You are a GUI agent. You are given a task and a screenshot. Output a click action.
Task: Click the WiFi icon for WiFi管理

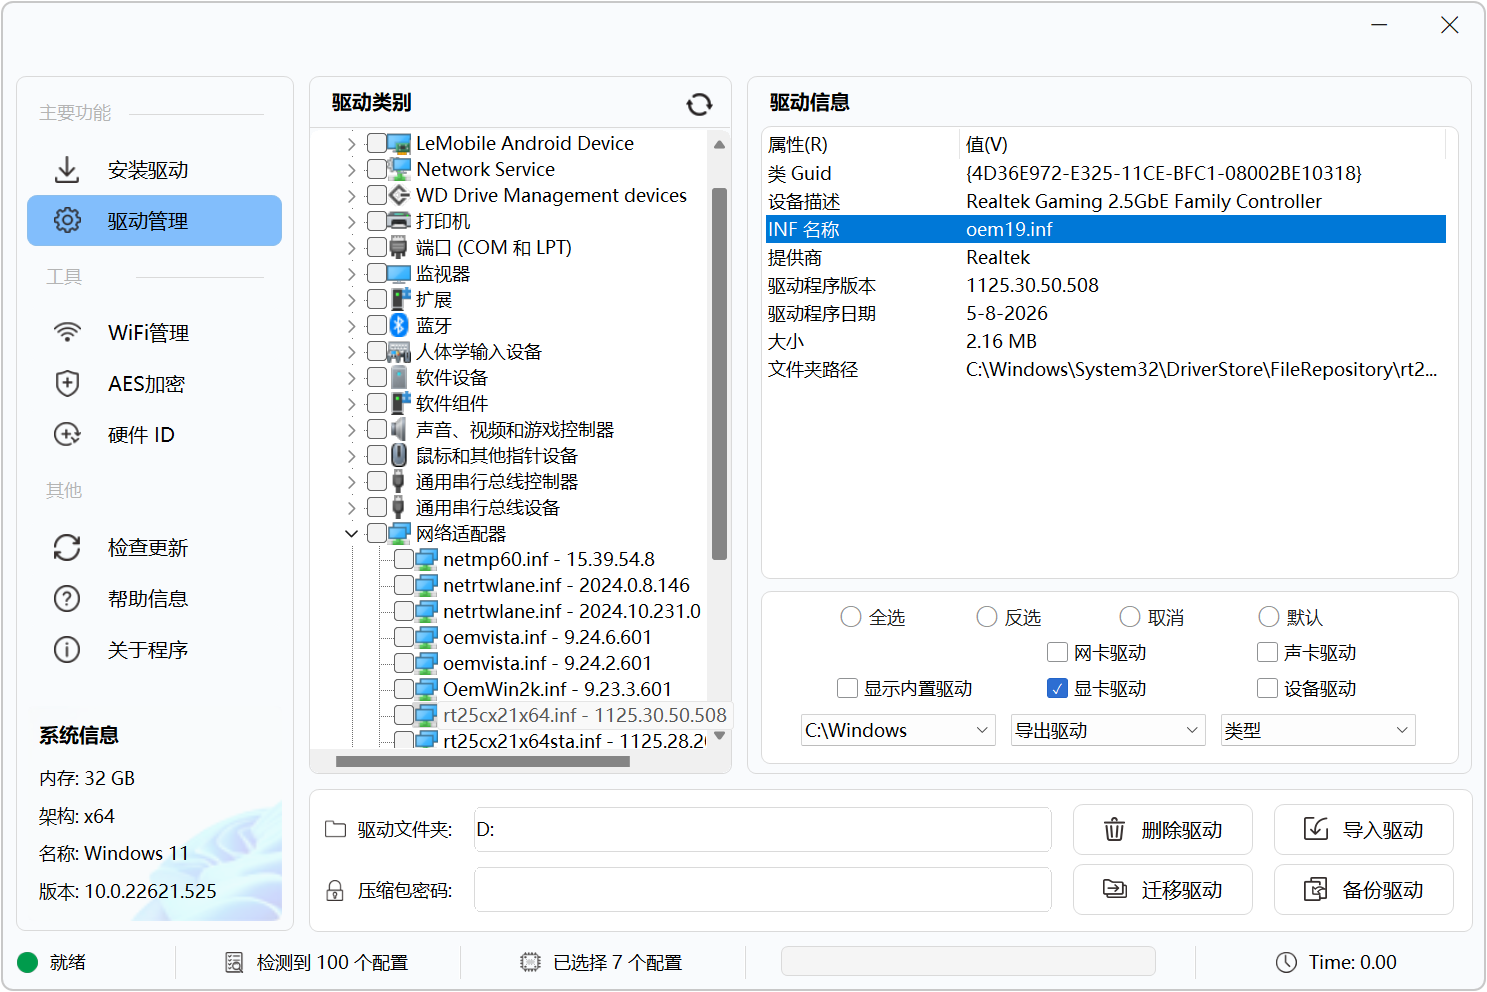coord(67,332)
